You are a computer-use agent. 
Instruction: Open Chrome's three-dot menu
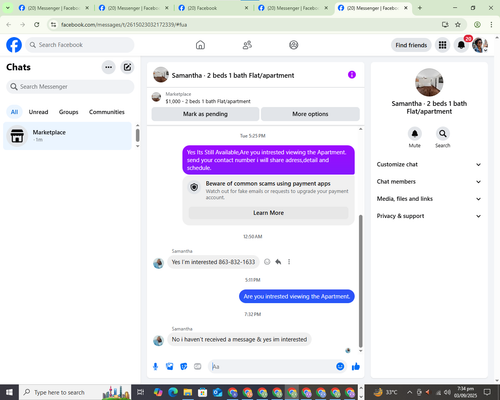491,25
